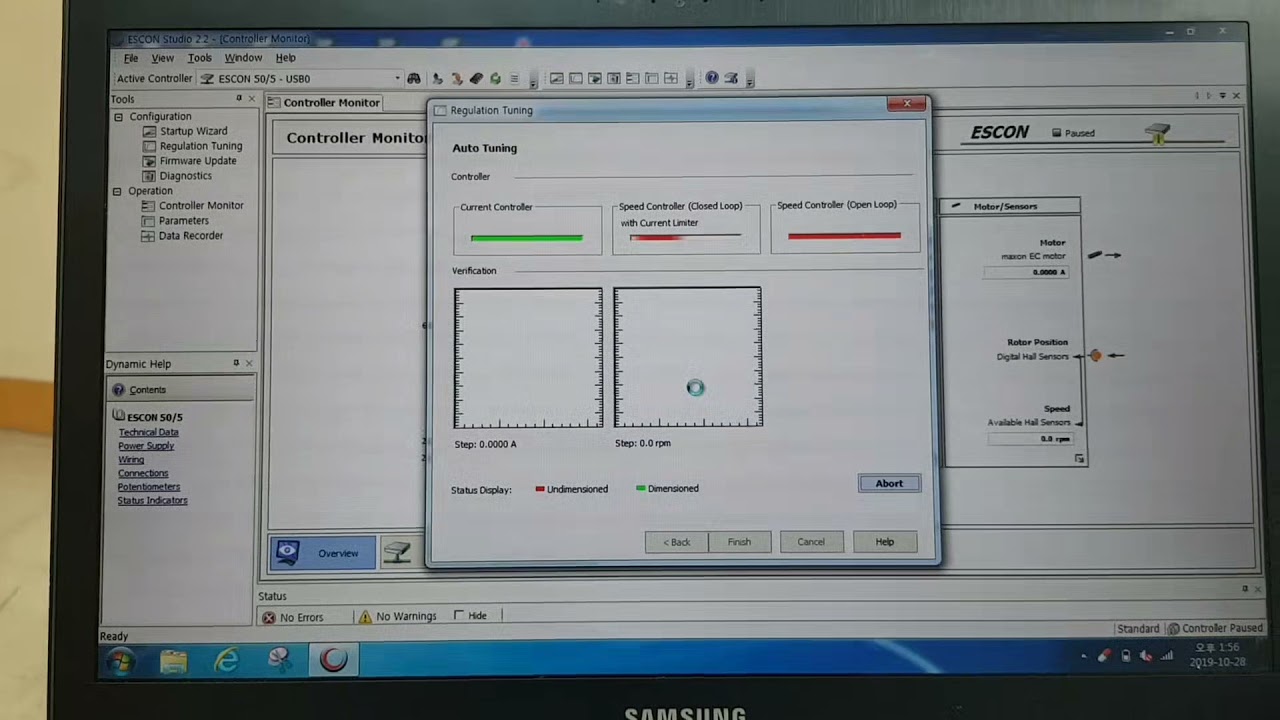Click the Diagnostics tree icon
The height and width of the screenshot is (720, 1280).
pyautogui.click(x=149, y=176)
